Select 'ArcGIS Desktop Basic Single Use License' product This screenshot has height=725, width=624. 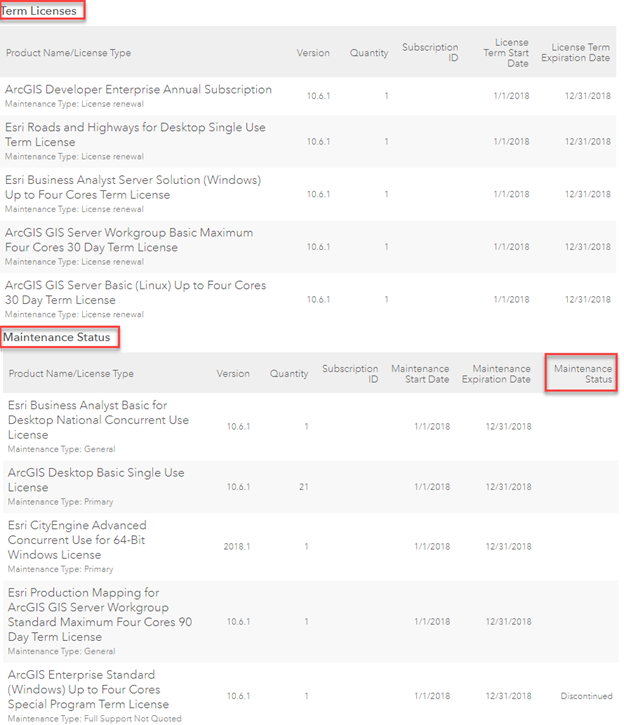point(96,480)
